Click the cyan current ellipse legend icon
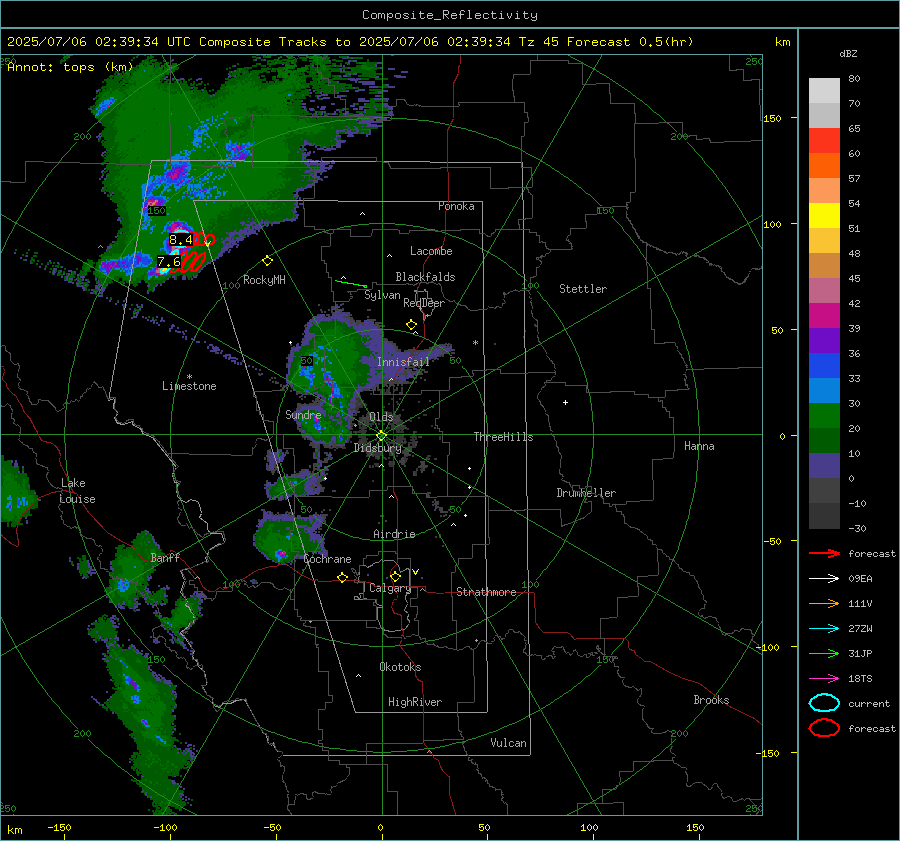 824,703
